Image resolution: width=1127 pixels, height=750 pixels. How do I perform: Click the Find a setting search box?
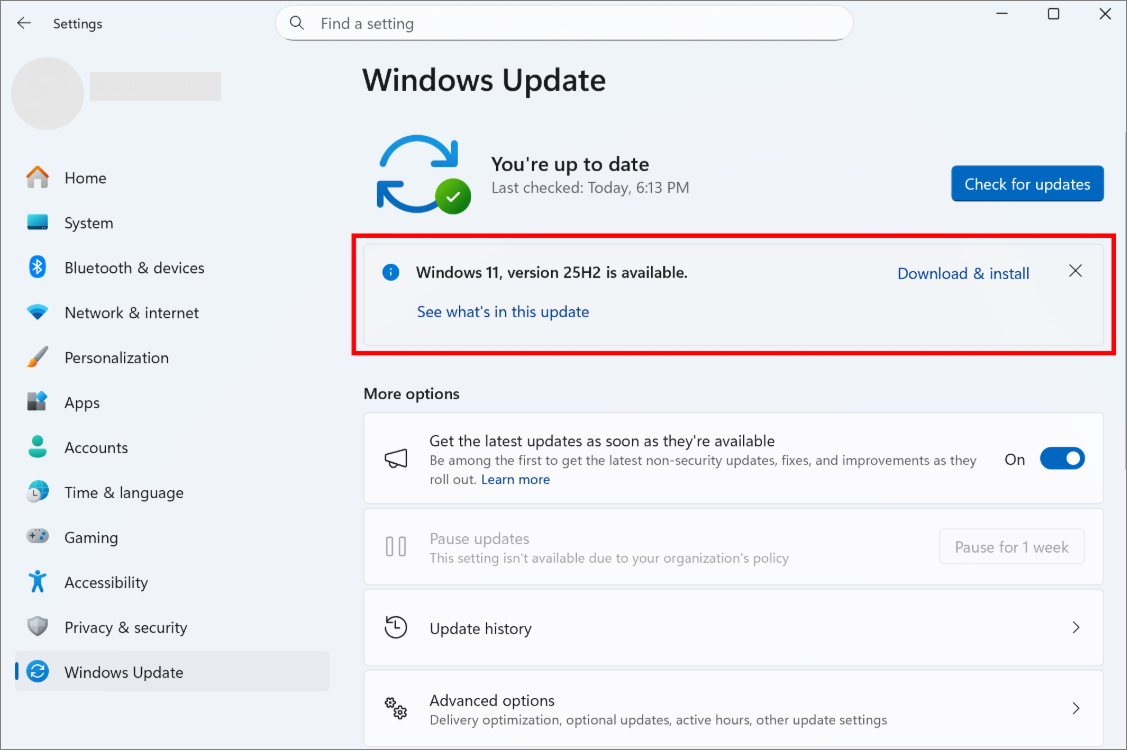coord(564,23)
